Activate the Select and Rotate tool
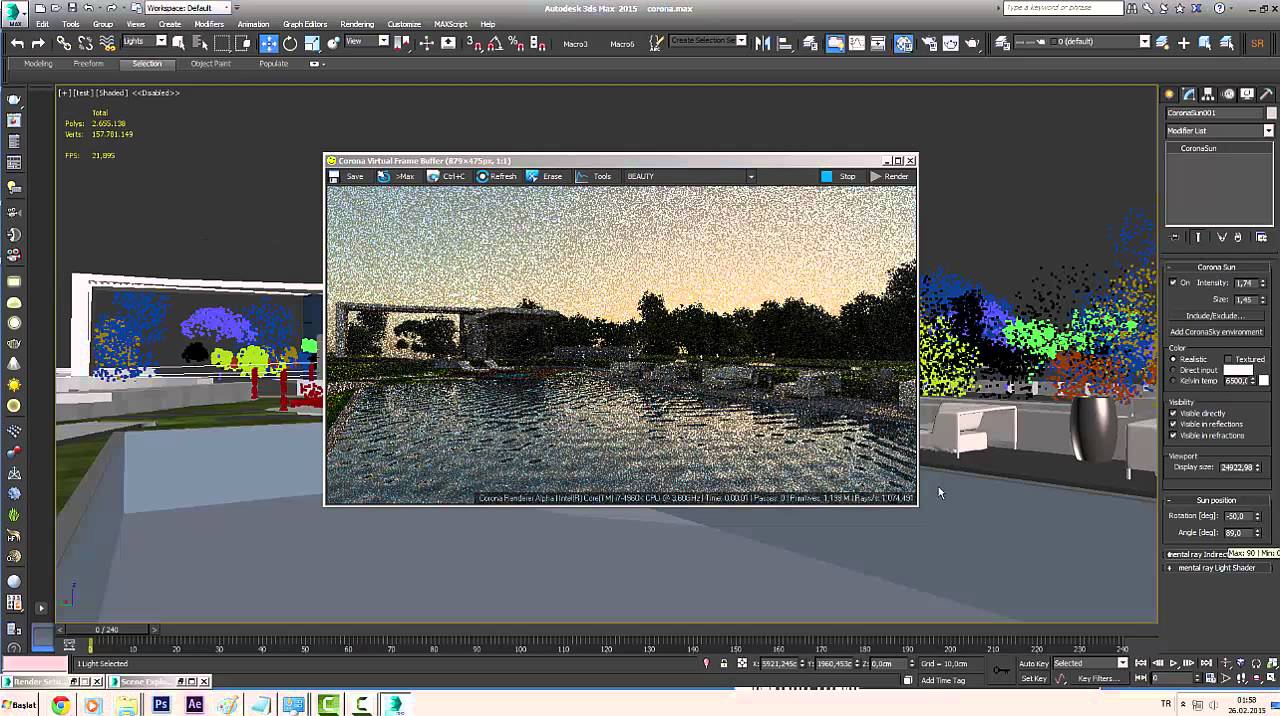Image resolution: width=1280 pixels, height=716 pixels. click(290, 43)
